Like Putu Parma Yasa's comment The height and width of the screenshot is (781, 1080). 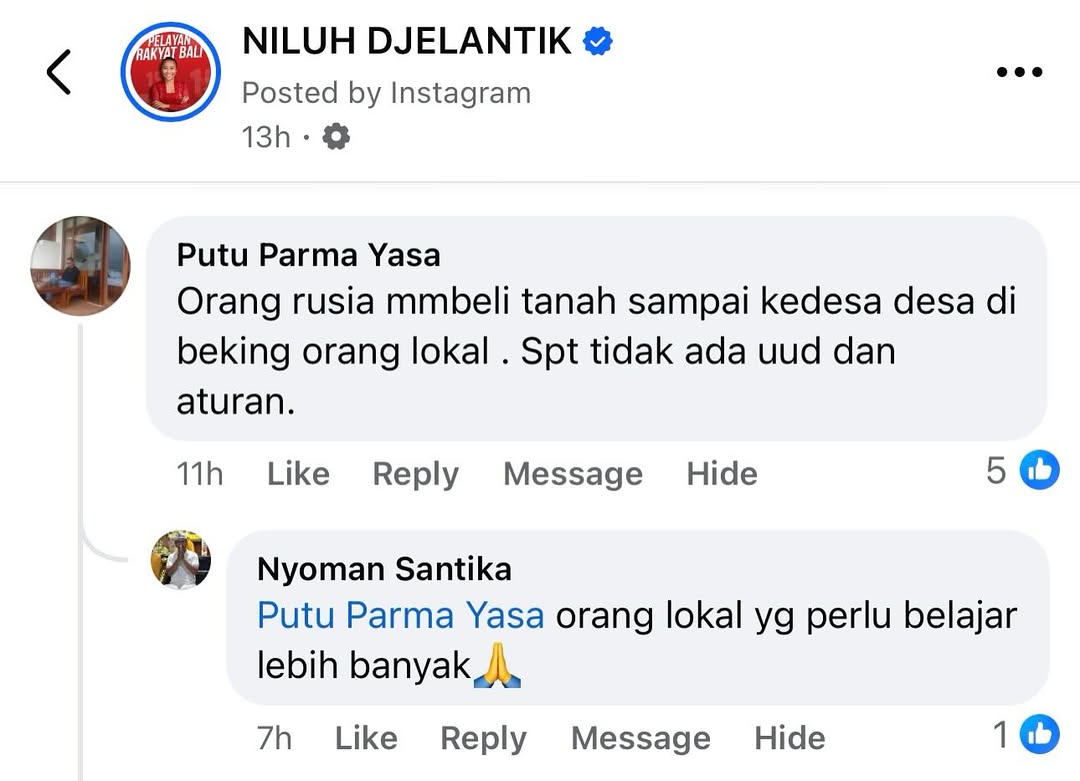tap(298, 473)
